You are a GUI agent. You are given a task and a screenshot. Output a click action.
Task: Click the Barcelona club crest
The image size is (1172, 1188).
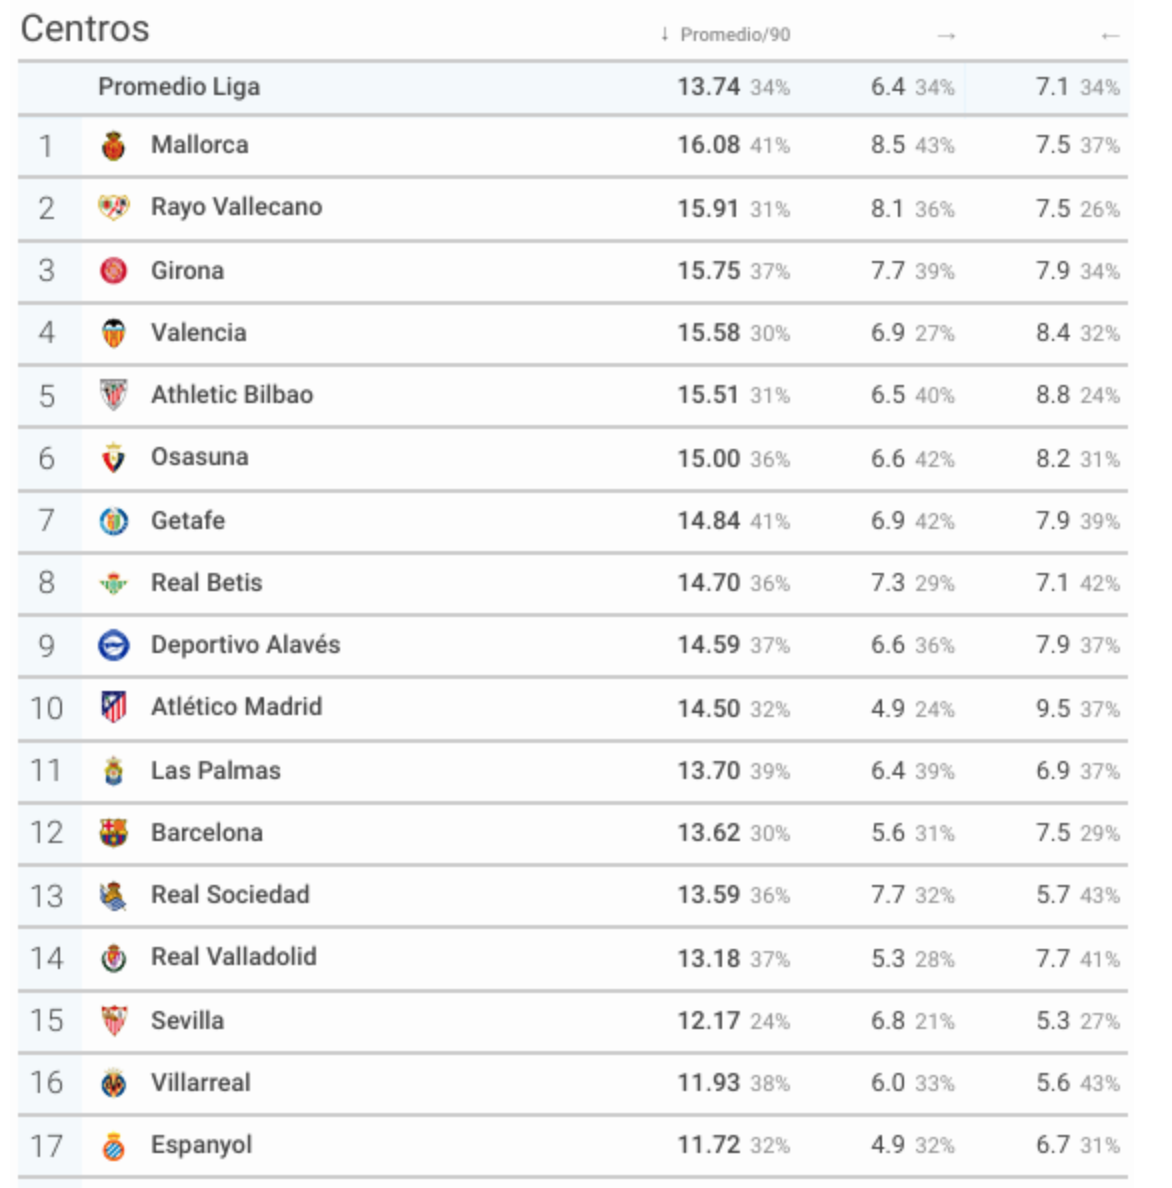click(114, 833)
